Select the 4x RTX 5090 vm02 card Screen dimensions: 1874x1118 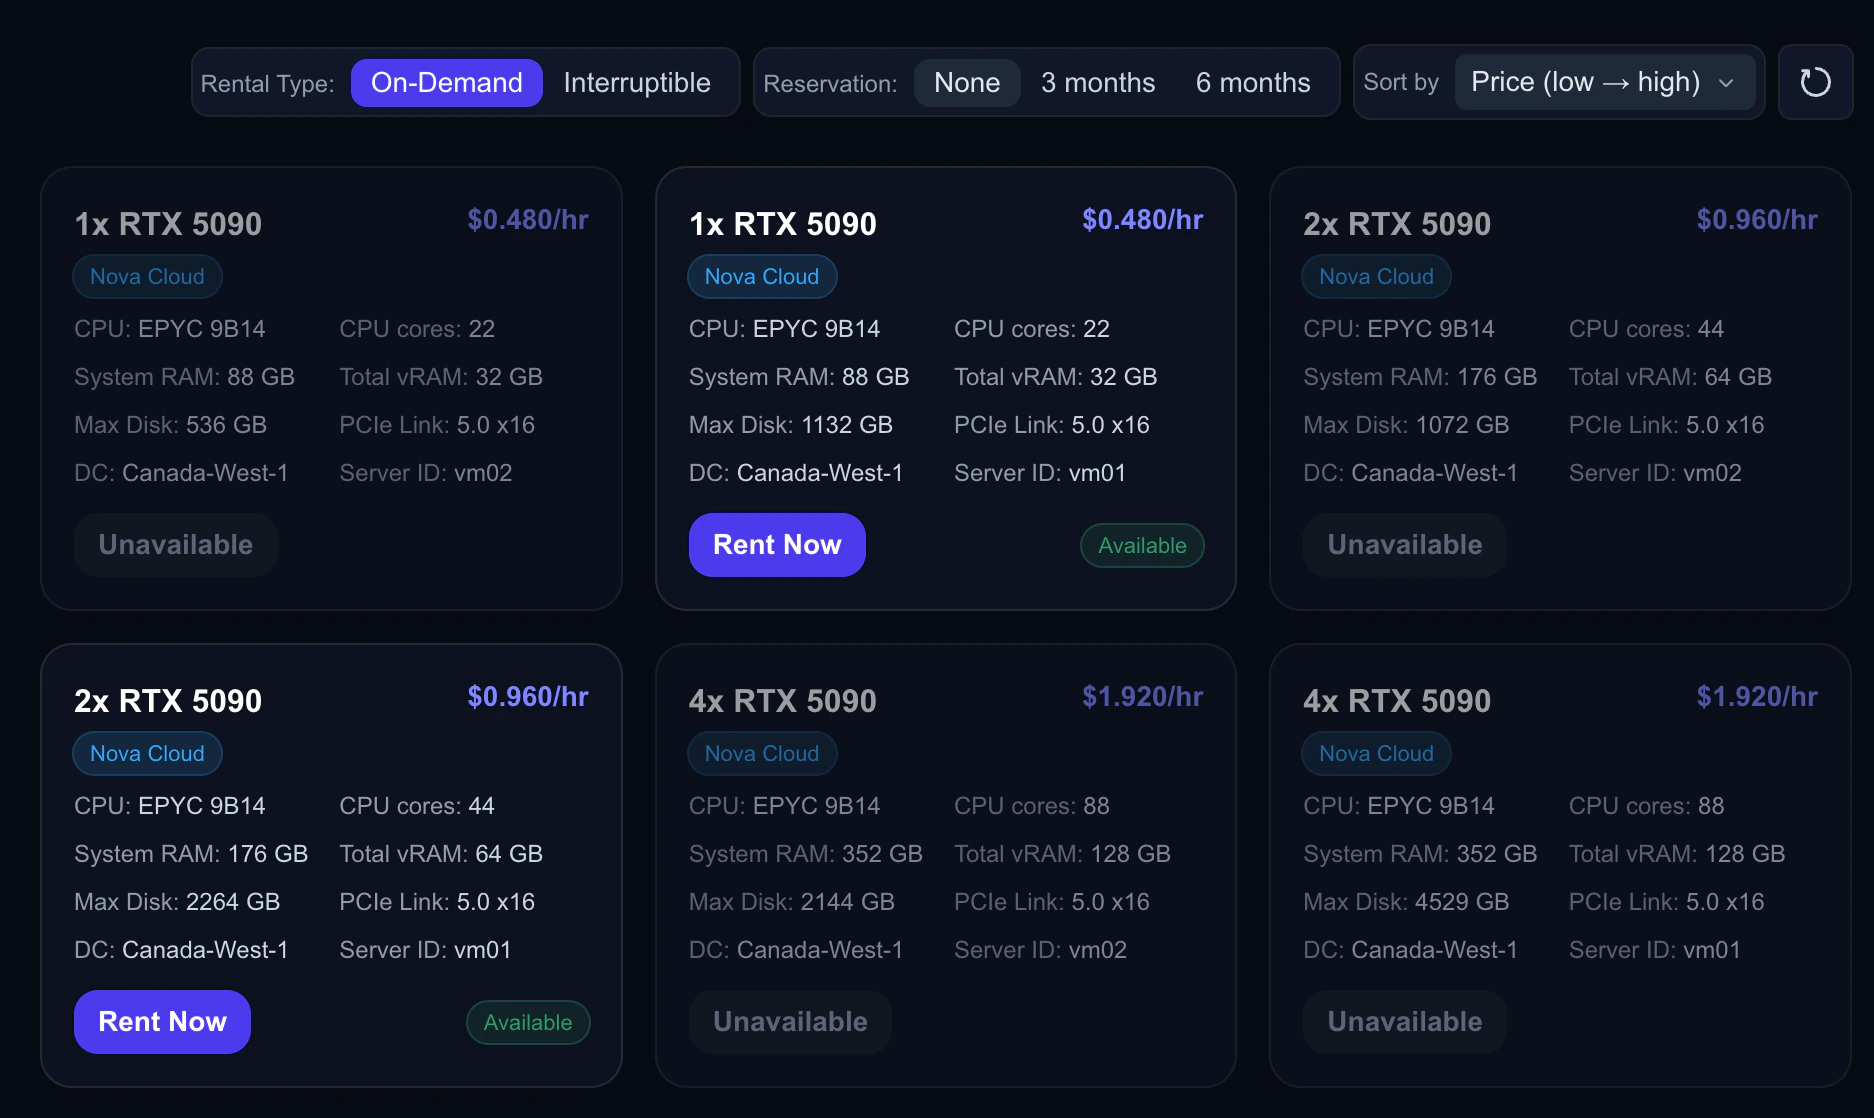click(945, 870)
